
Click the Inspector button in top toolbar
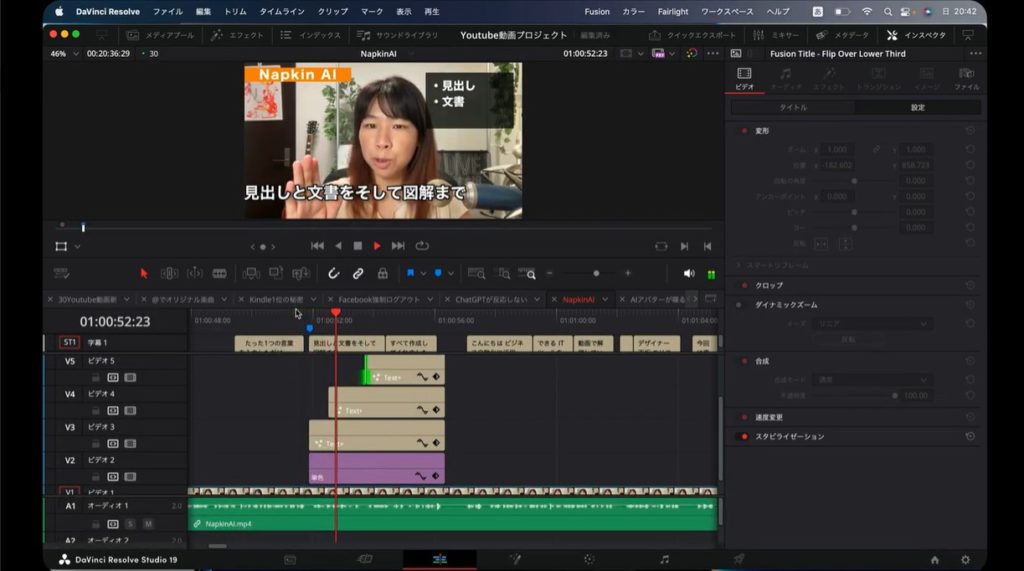(x=916, y=35)
